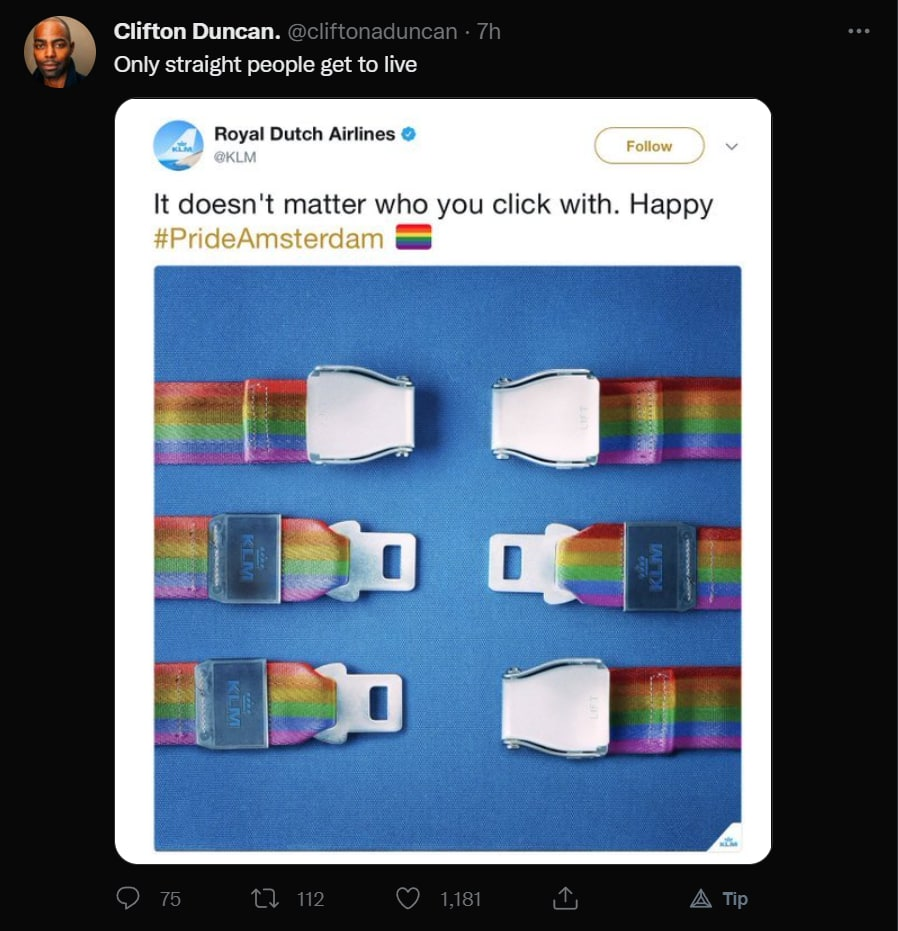Open the rainbow seatbelt image
898x931 pixels.
click(447, 558)
